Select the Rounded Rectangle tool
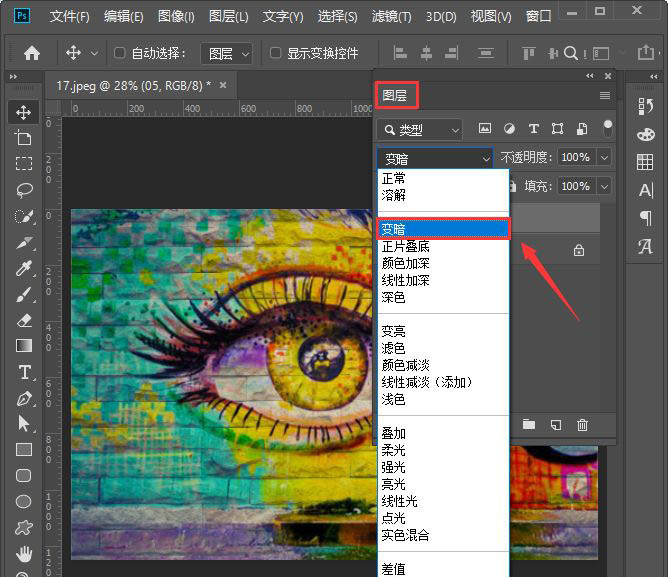This screenshot has width=668, height=577. point(24,476)
